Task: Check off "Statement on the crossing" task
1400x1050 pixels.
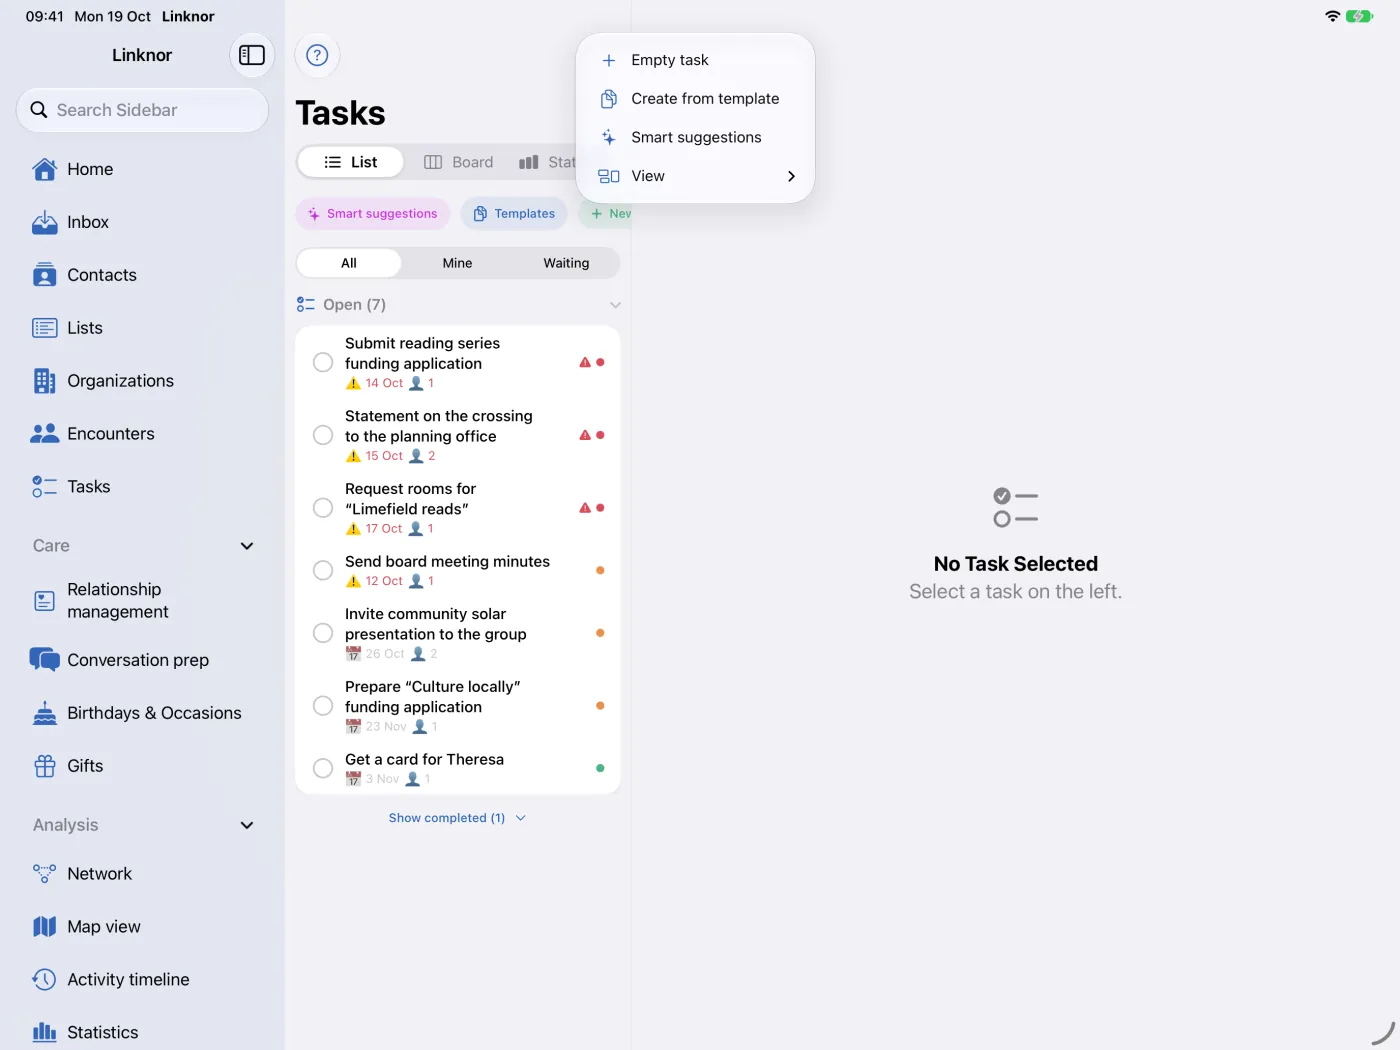Action: [323, 435]
